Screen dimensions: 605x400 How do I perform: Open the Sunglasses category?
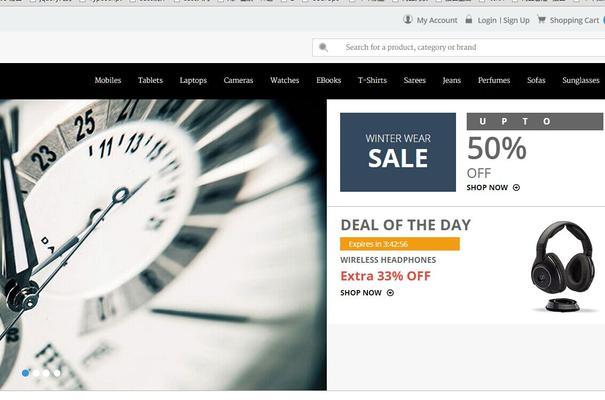pos(581,80)
